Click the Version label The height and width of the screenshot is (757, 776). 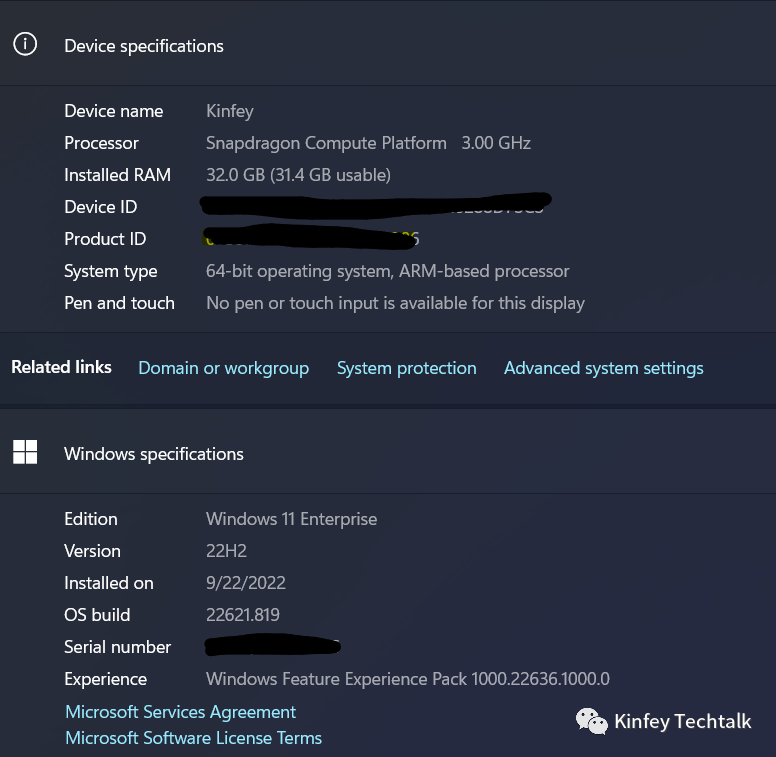[93, 551]
